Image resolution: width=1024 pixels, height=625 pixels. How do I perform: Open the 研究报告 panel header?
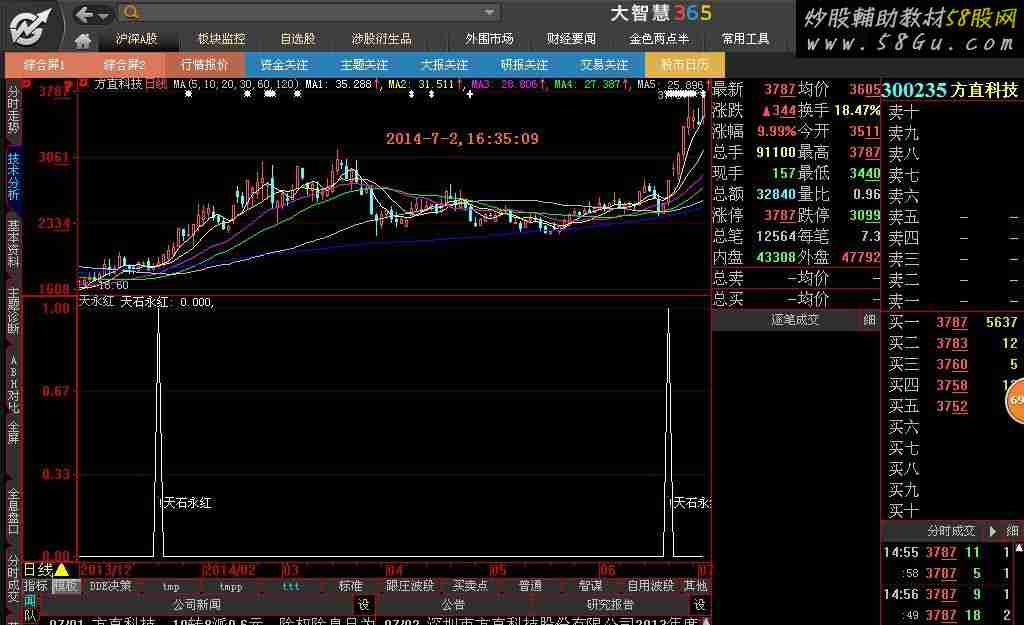tap(609, 605)
